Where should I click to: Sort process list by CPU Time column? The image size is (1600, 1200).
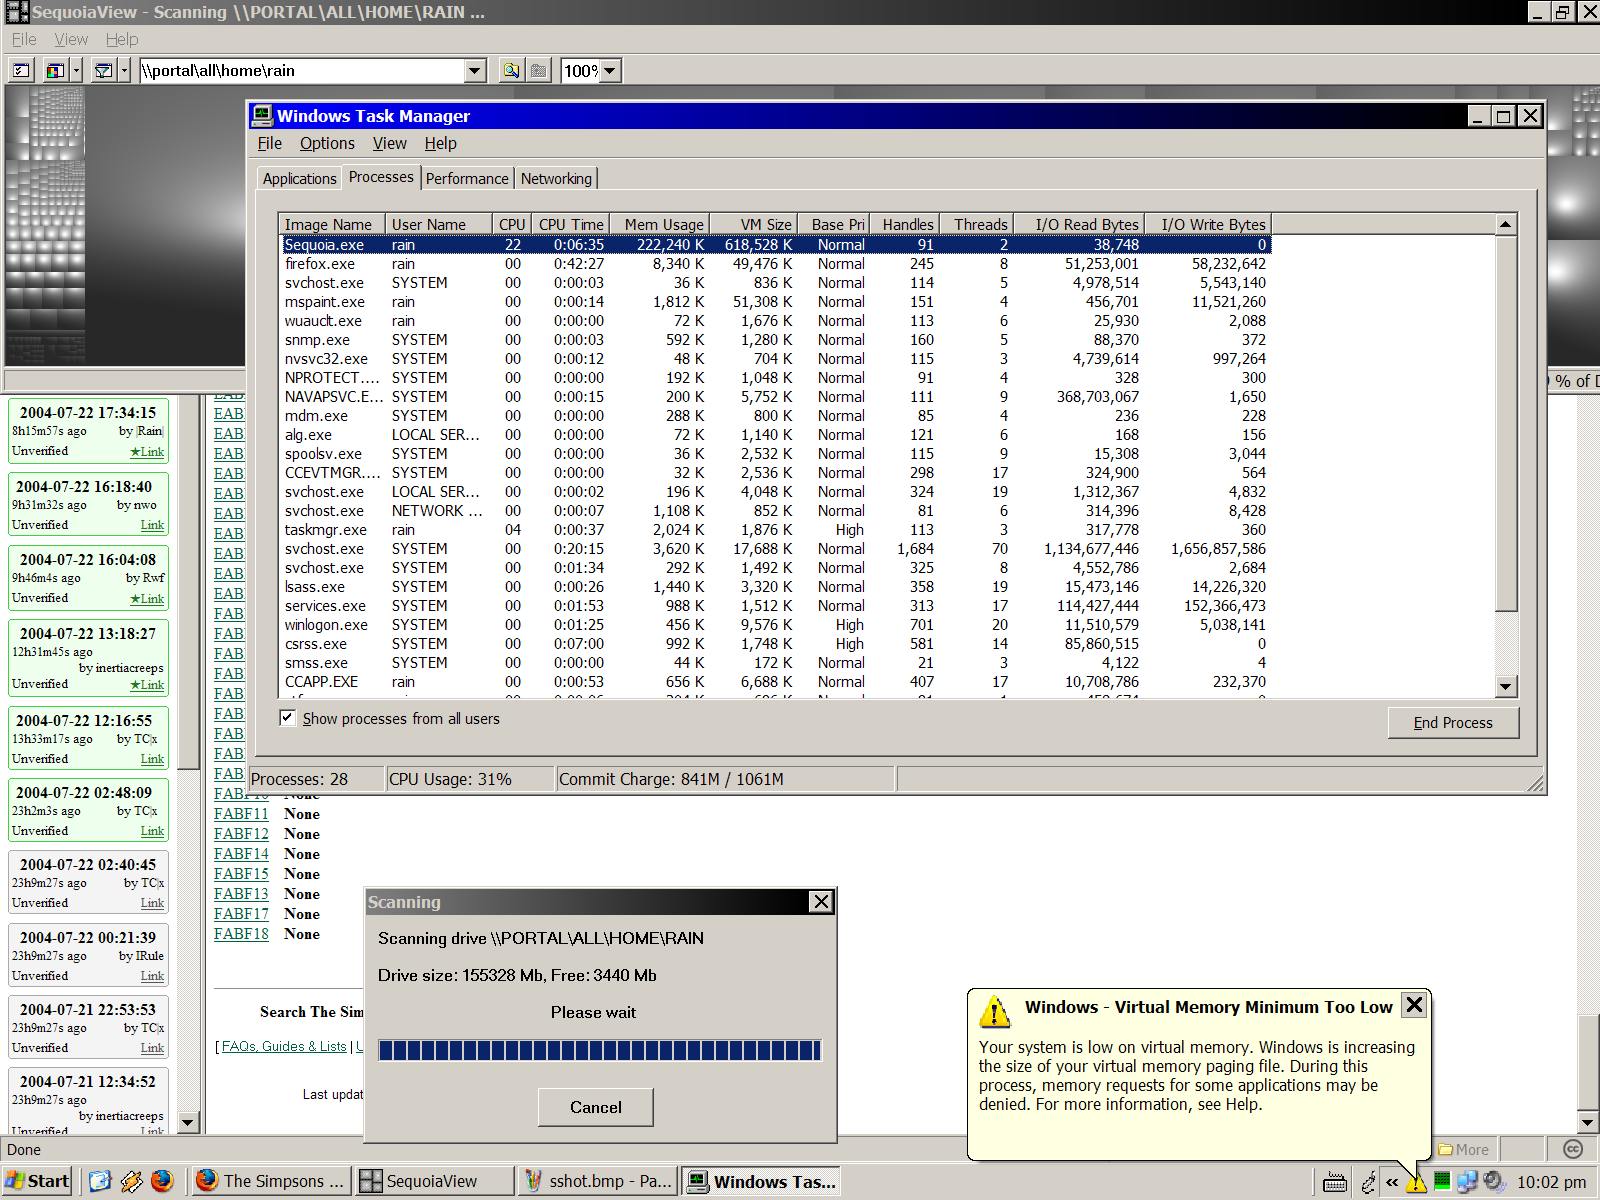tap(571, 224)
